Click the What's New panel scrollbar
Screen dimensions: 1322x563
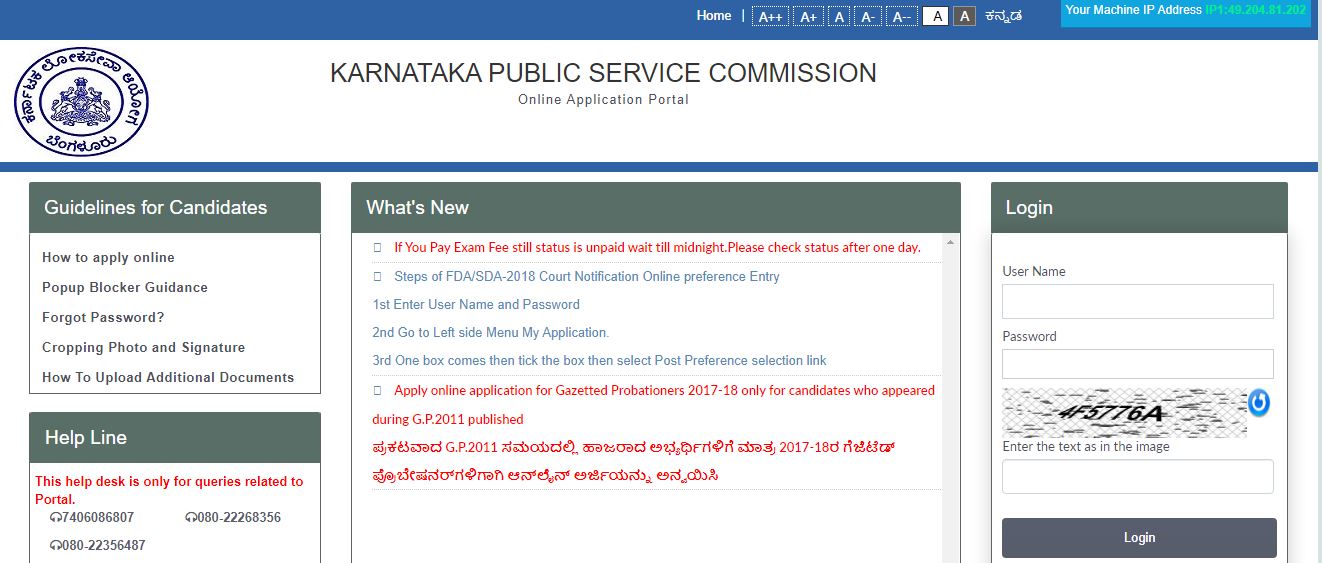pyautogui.click(x=950, y=400)
